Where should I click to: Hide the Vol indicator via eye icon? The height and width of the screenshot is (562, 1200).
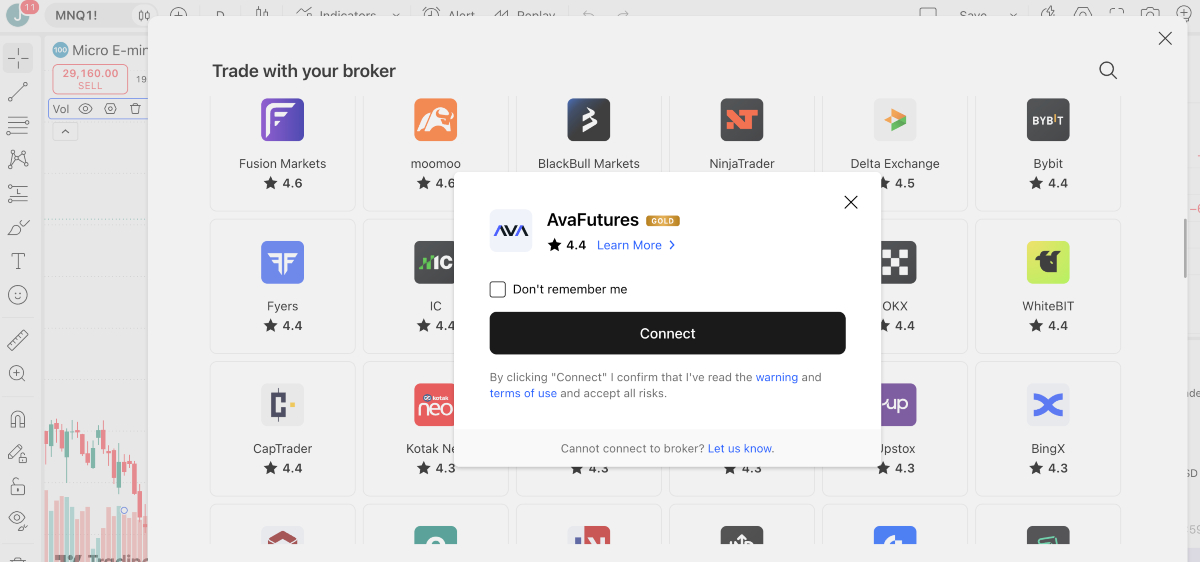coord(86,109)
